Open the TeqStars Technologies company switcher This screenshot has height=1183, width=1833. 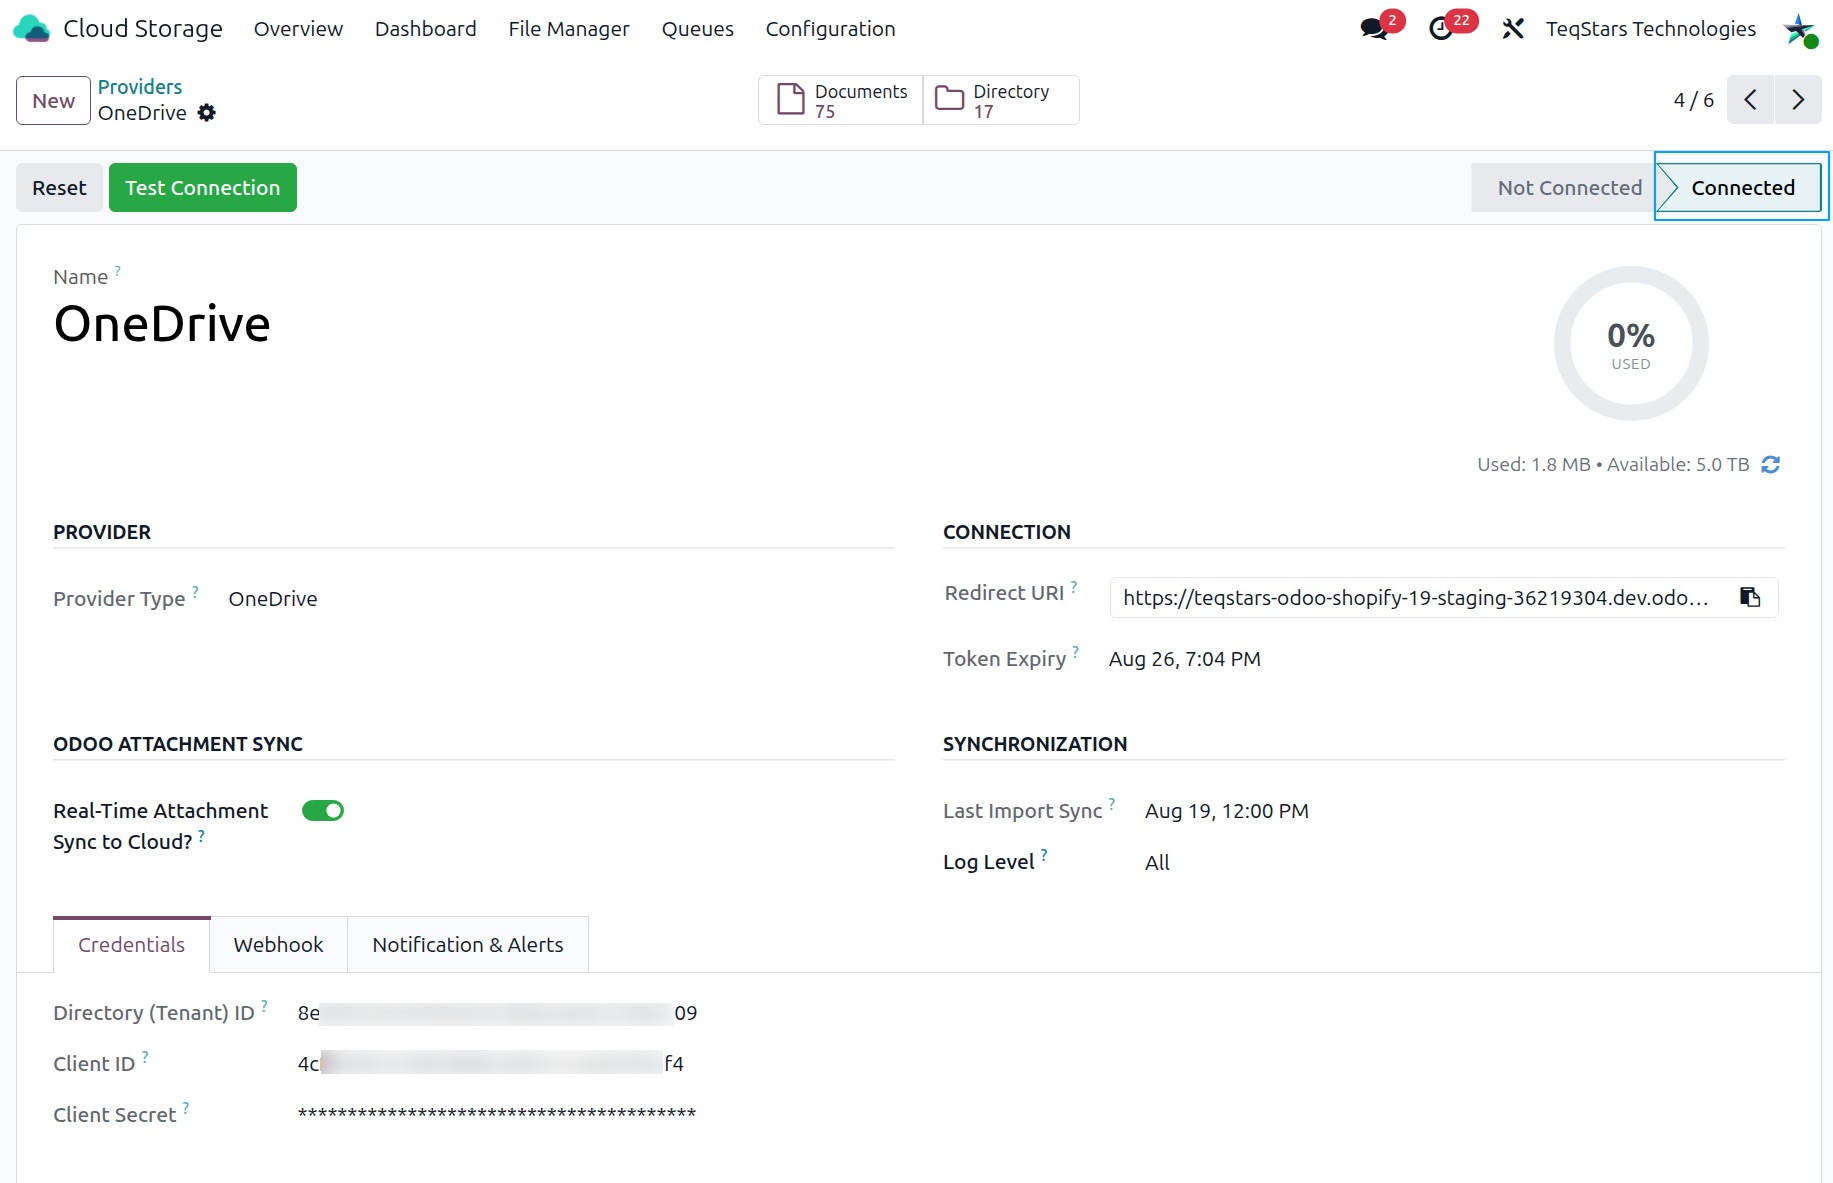[x=1651, y=29]
